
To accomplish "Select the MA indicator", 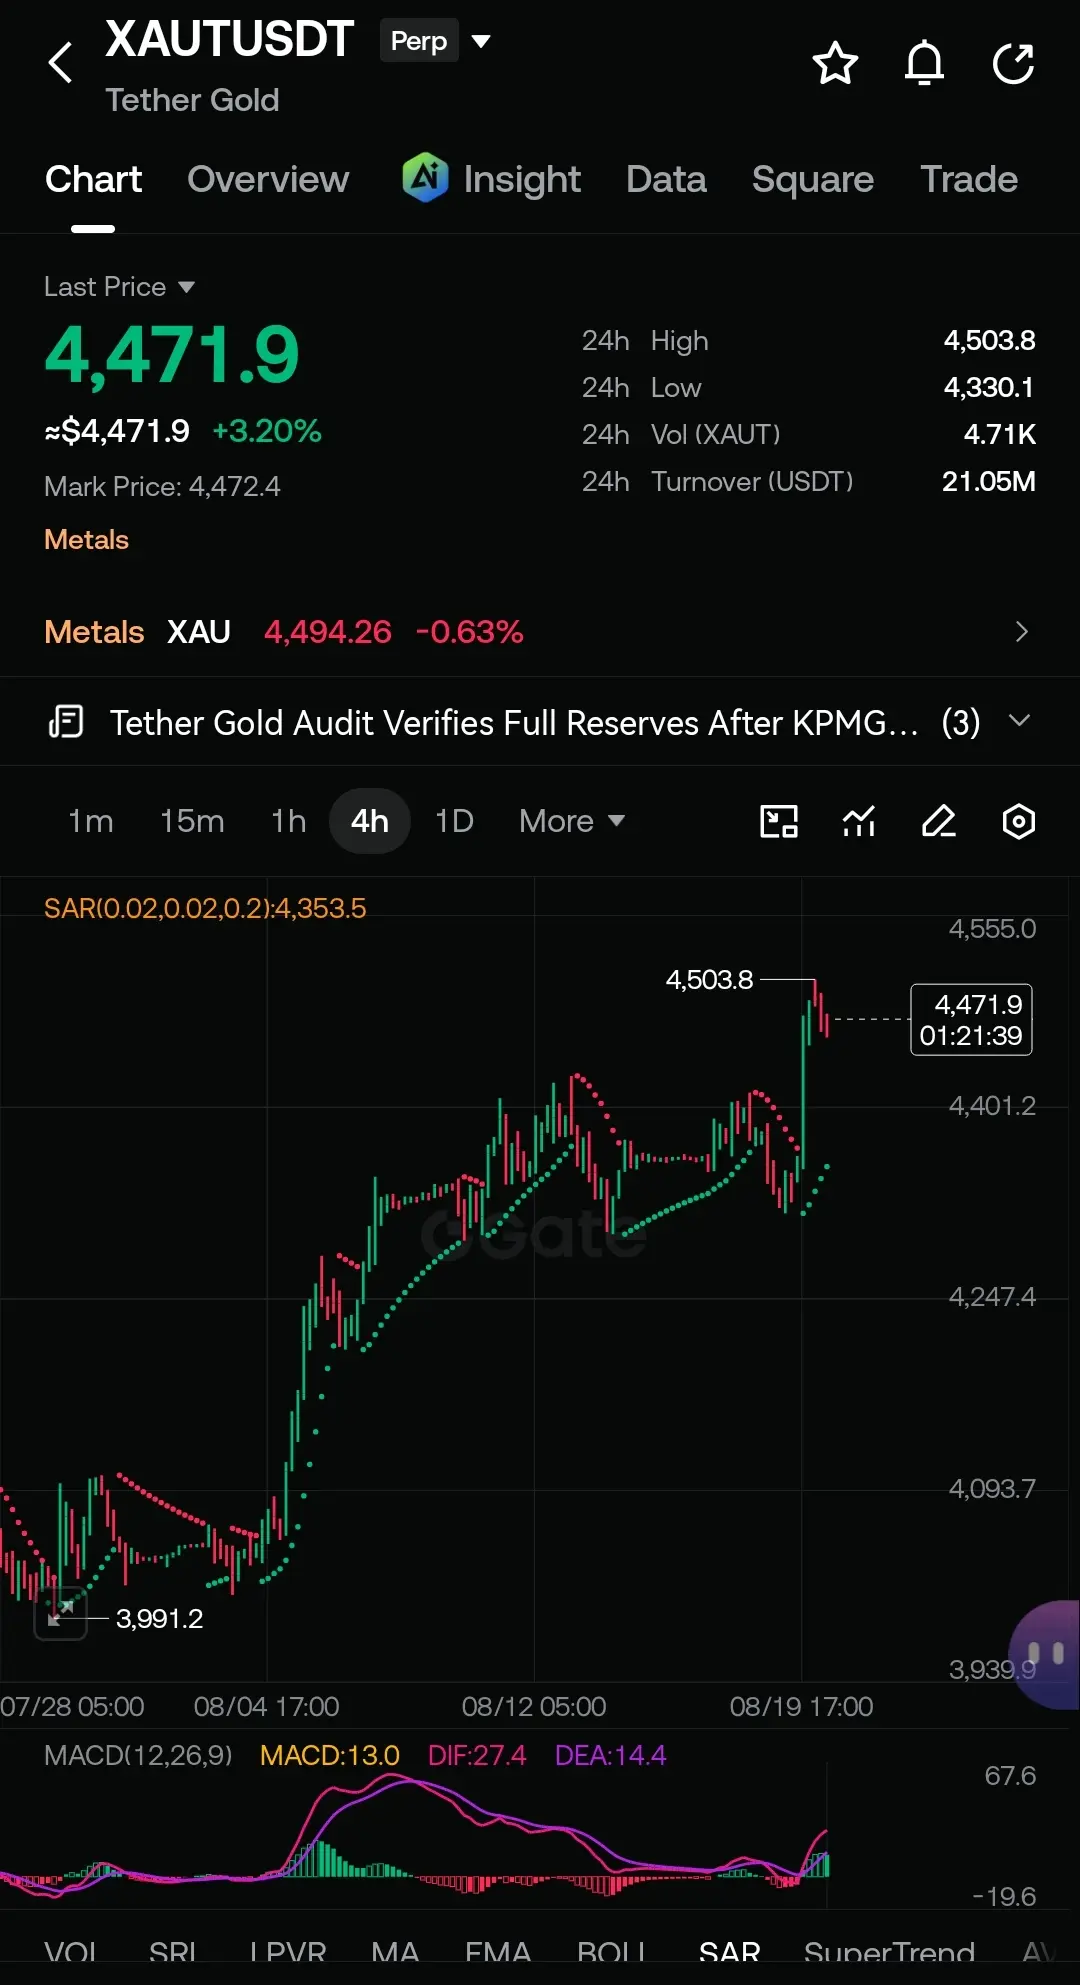I will tap(395, 1954).
